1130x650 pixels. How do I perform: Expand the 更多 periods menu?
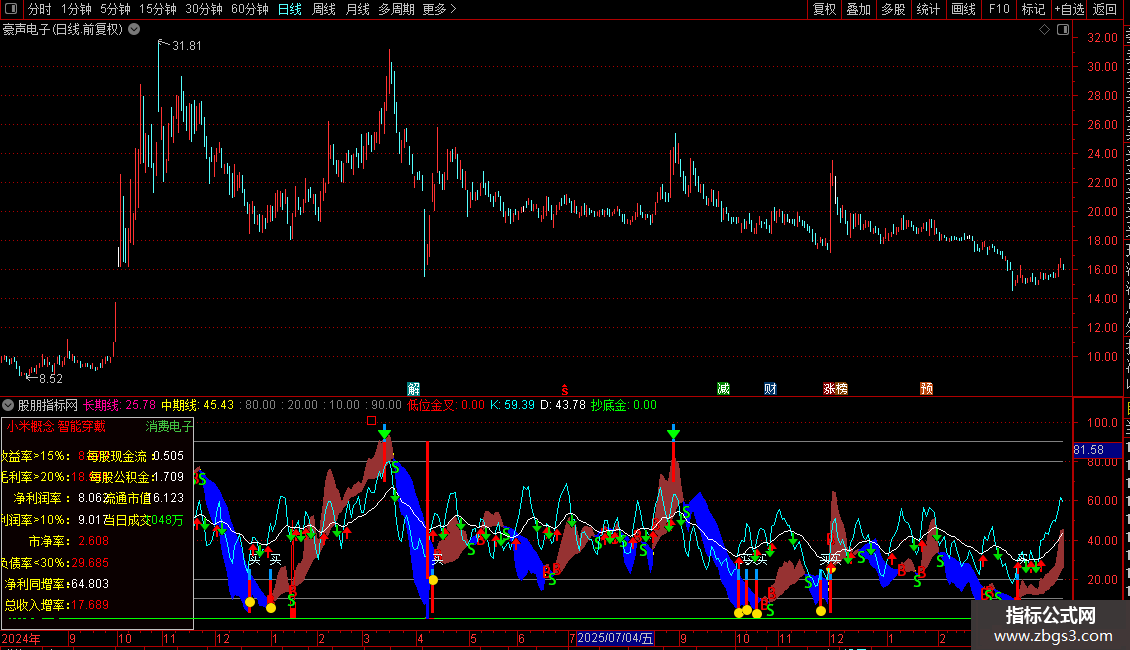(x=439, y=10)
